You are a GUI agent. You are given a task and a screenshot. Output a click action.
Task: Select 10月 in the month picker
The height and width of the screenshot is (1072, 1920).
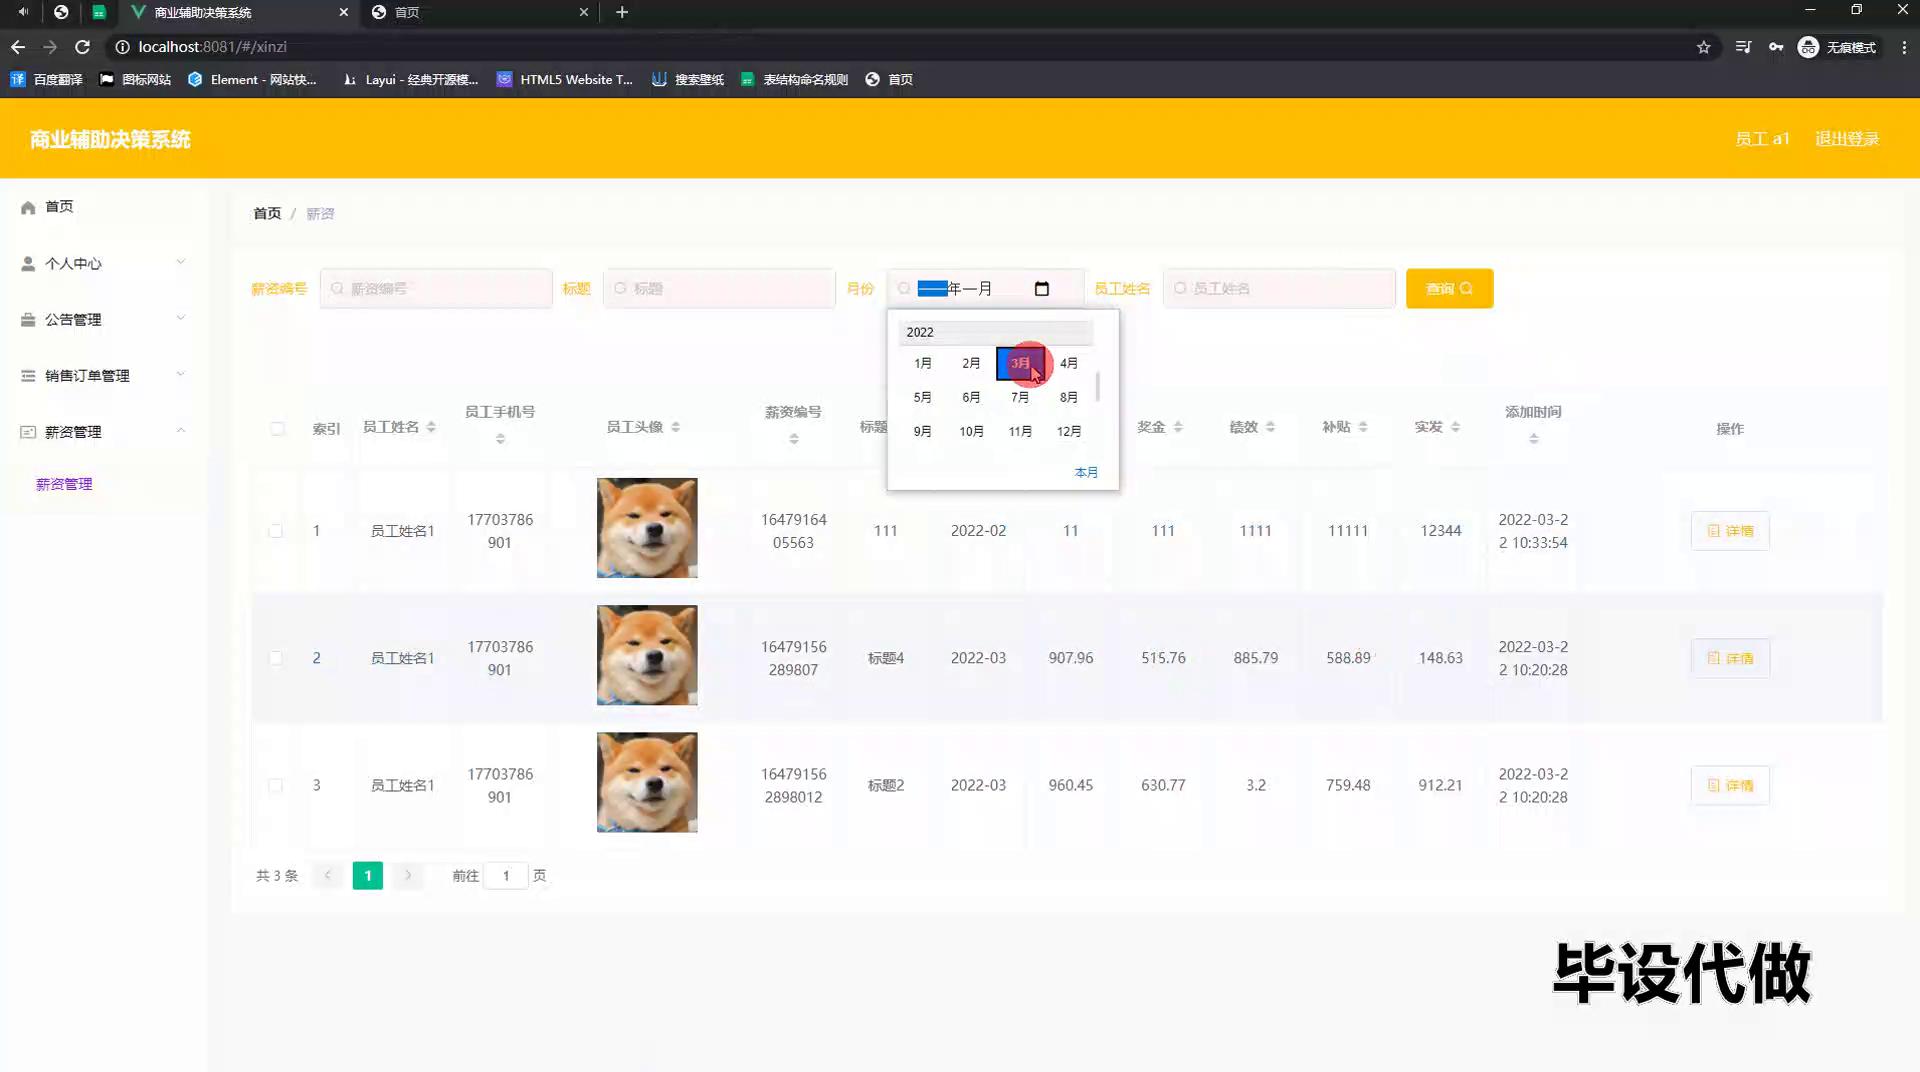(971, 431)
